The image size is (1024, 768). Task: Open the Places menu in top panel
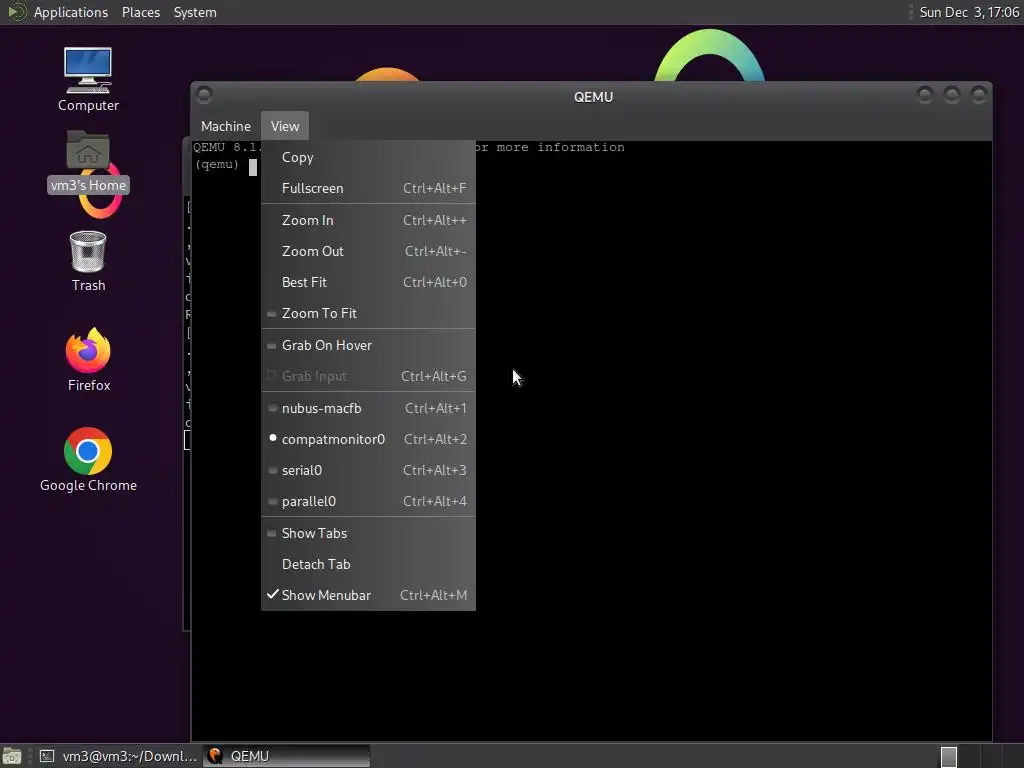(140, 12)
